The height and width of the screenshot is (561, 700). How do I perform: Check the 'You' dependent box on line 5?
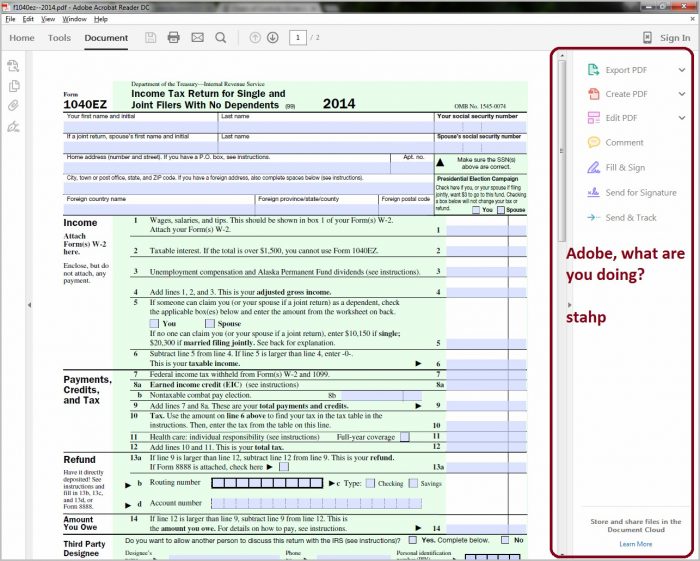click(x=154, y=323)
